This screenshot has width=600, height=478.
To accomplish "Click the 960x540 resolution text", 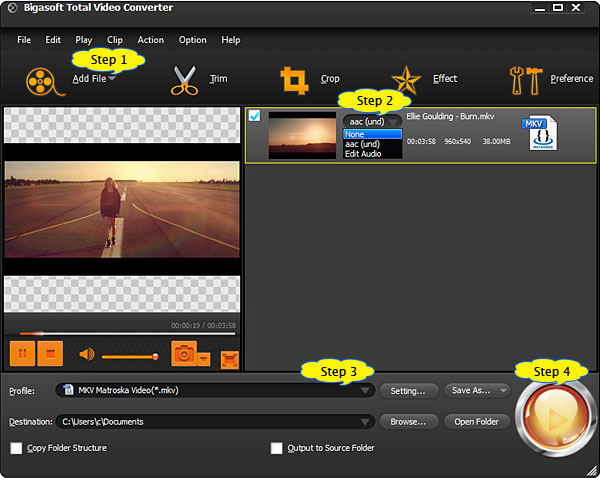I will (458, 141).
